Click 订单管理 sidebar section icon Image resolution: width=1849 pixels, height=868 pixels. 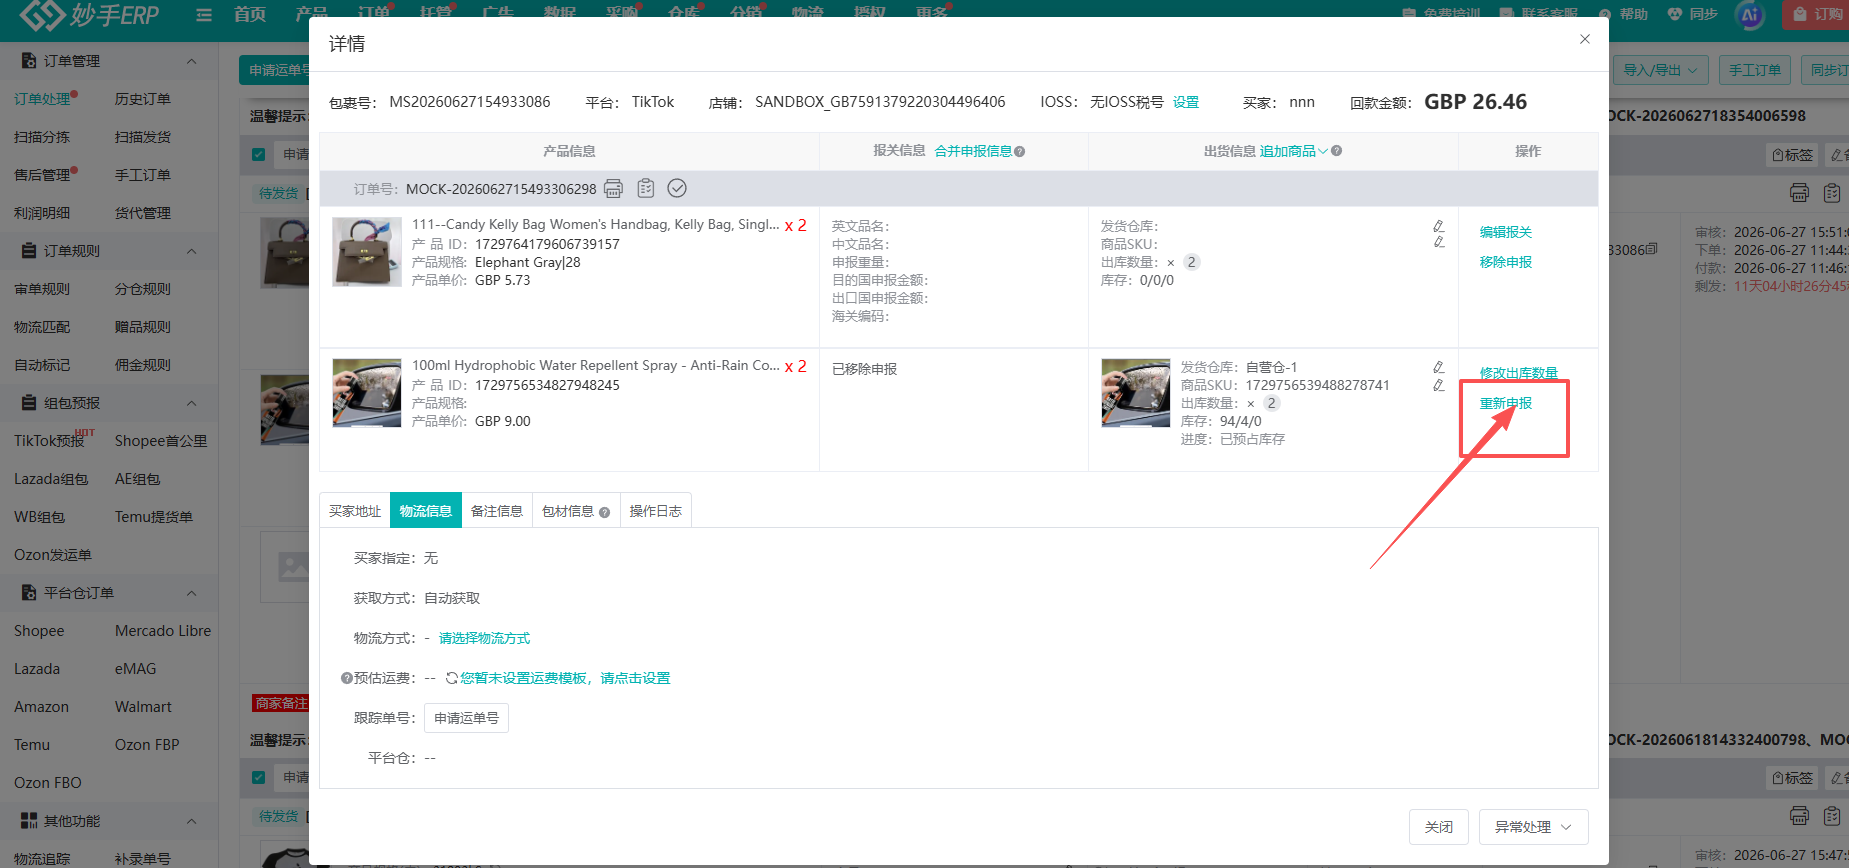(x=29, y=61)
